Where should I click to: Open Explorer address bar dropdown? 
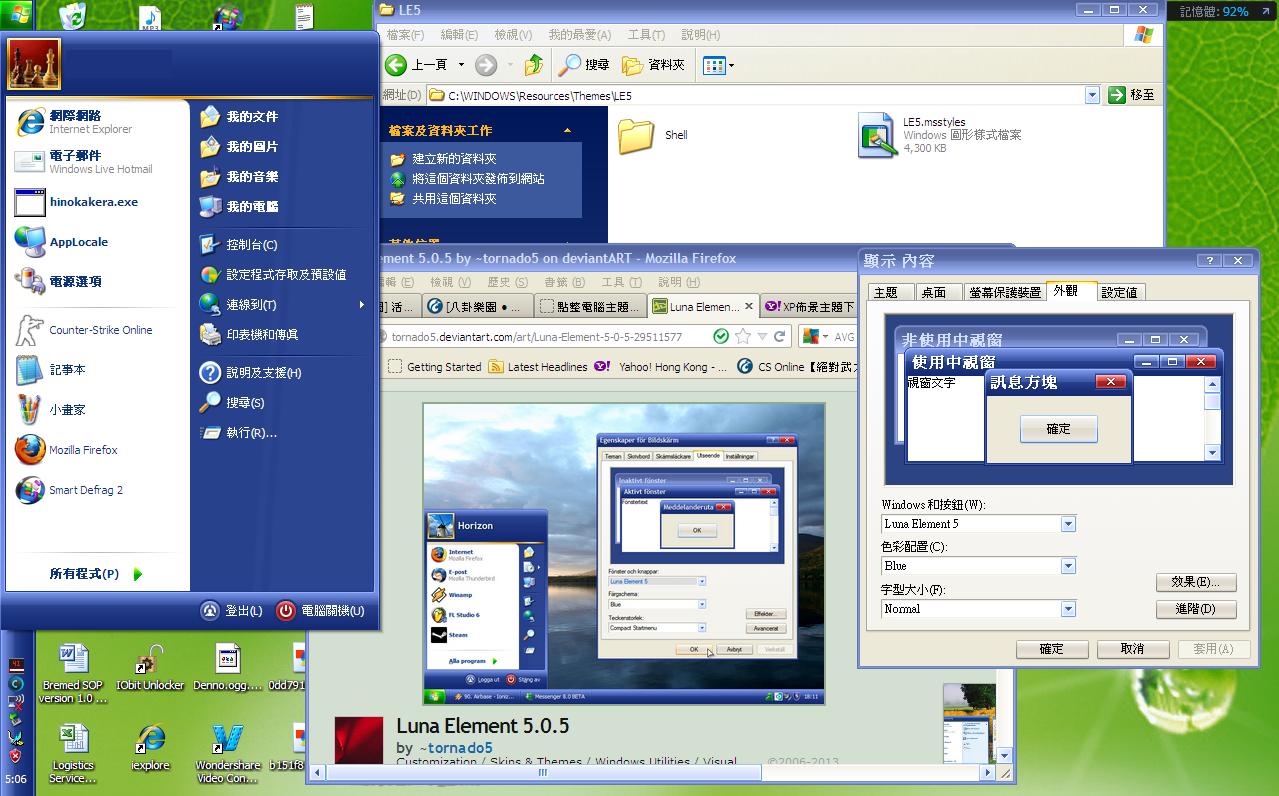coord(1092,95)
